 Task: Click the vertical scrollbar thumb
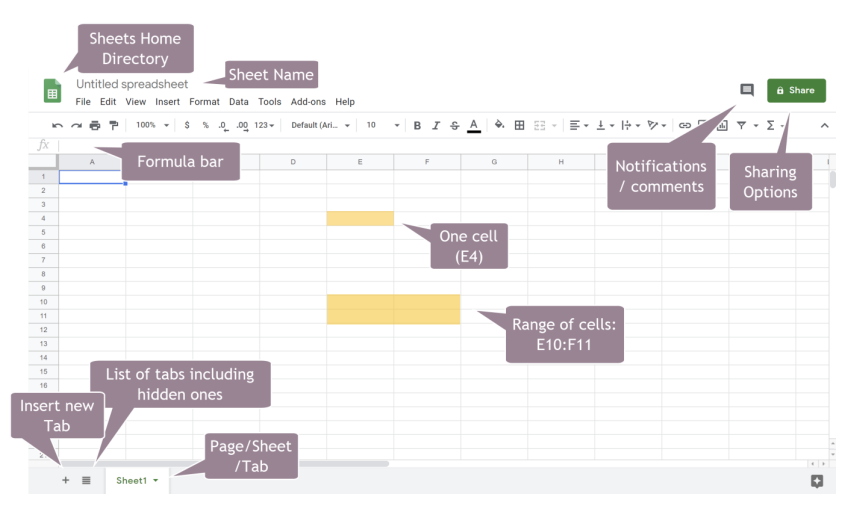[832, 179]
